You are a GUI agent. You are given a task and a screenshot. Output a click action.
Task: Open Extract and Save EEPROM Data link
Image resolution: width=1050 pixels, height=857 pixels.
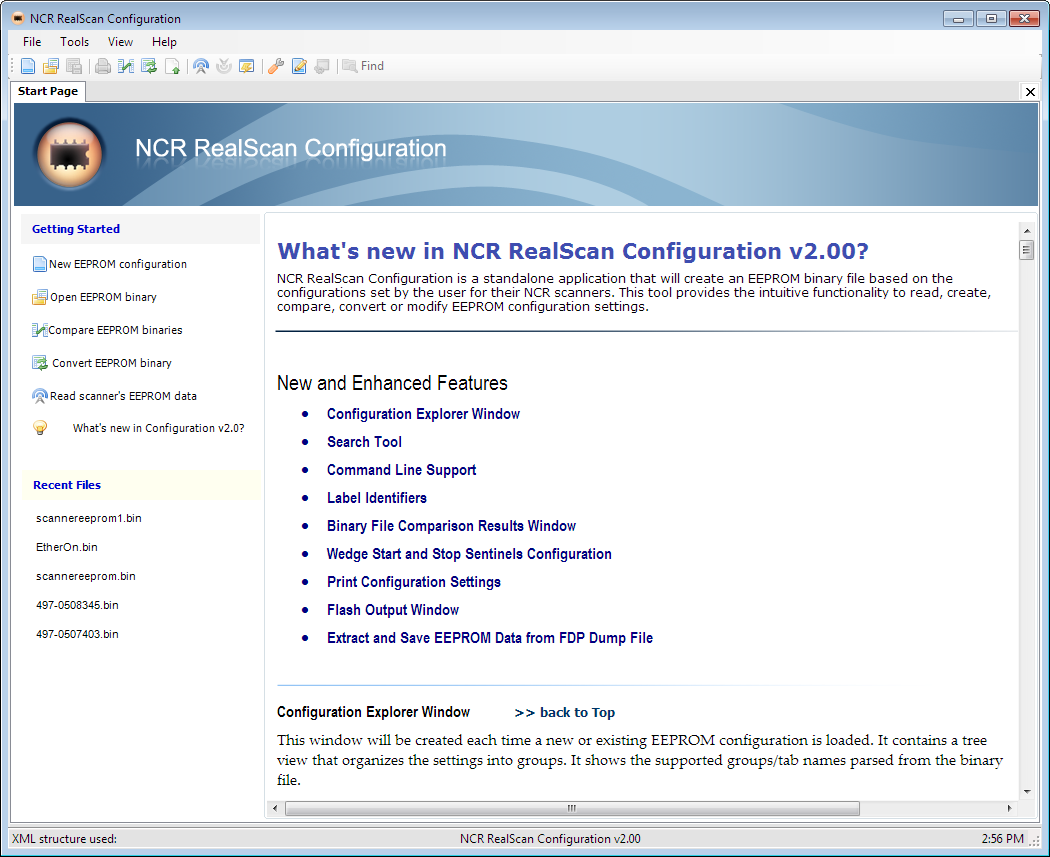pos(490,638)
